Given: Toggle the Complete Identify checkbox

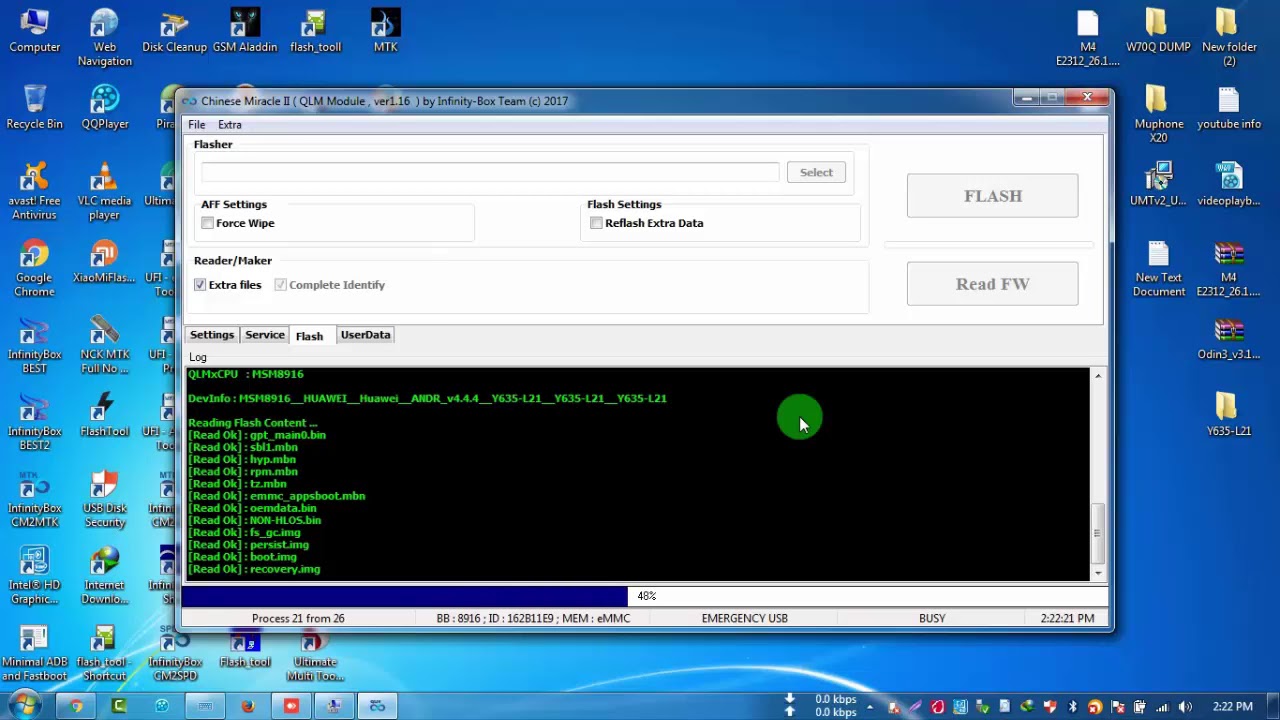Looking at the screenshot, I should click(280, 285).
